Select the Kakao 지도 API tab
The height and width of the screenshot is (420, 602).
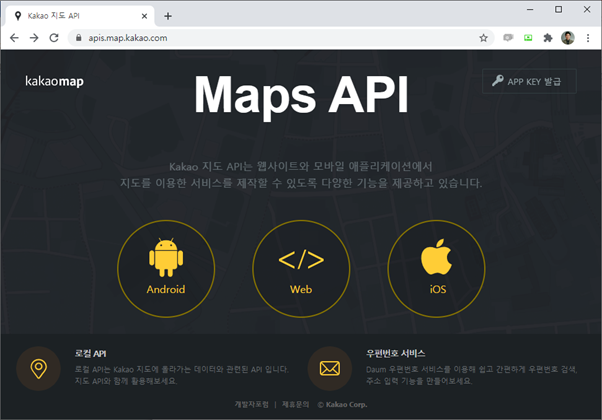click(x=80, y=16)
